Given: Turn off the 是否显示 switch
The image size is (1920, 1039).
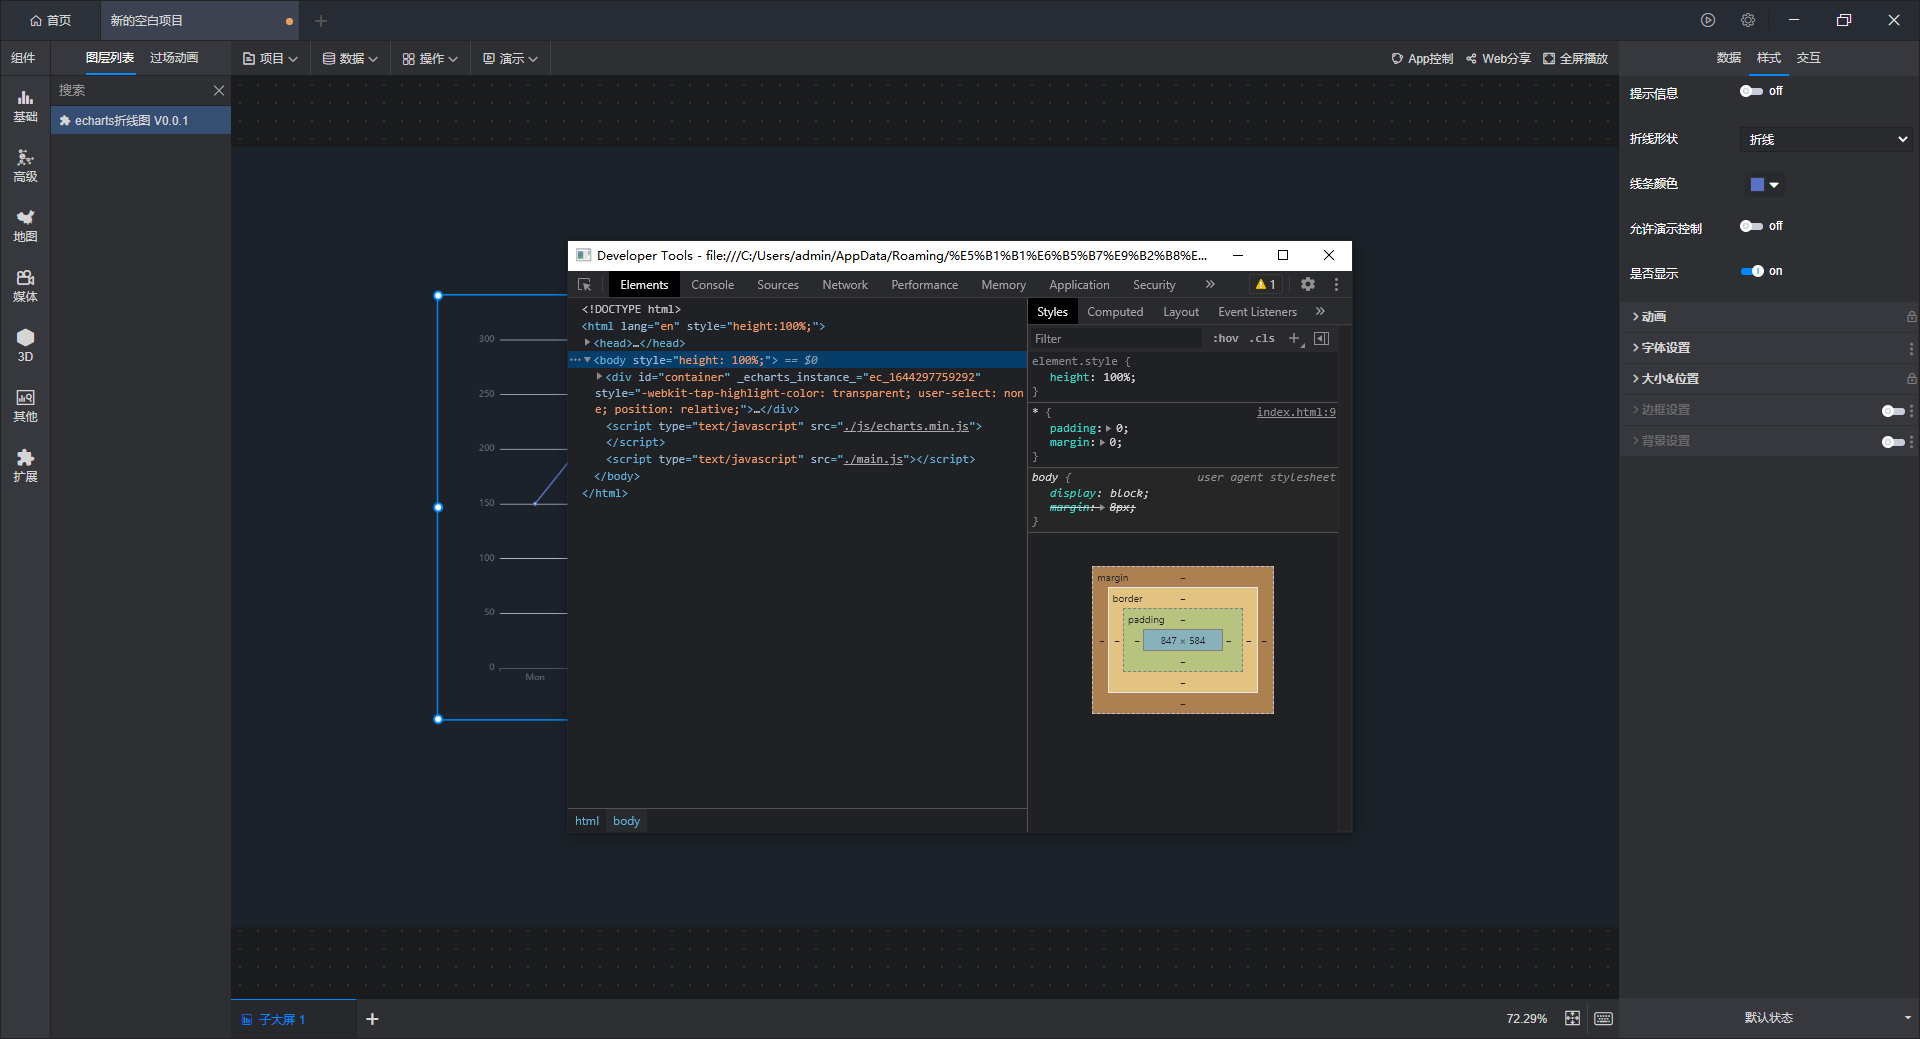Looking at the screenshot, I should click(1751, 271).
